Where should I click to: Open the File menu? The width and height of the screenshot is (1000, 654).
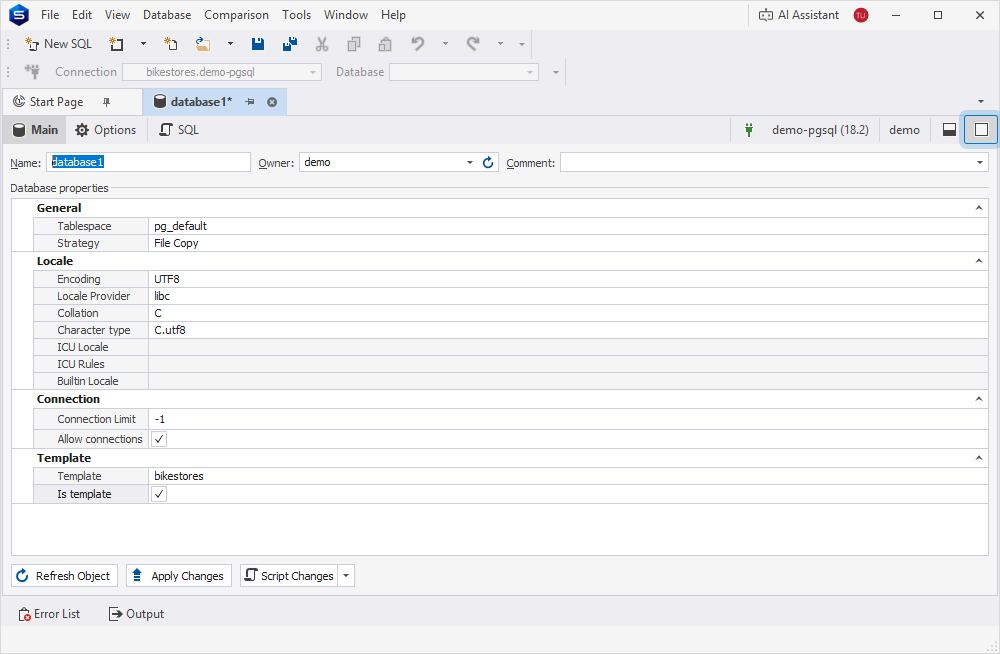50,15
